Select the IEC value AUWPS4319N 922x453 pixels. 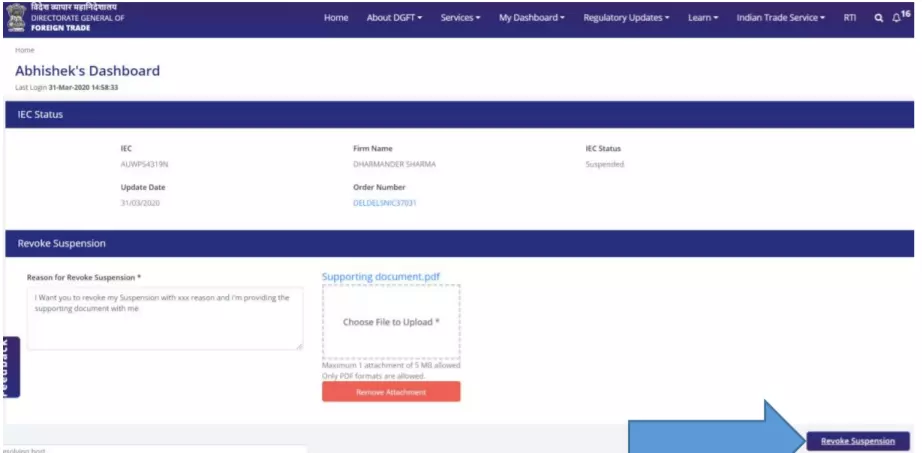pyautogui.click(x=144, y=165)
